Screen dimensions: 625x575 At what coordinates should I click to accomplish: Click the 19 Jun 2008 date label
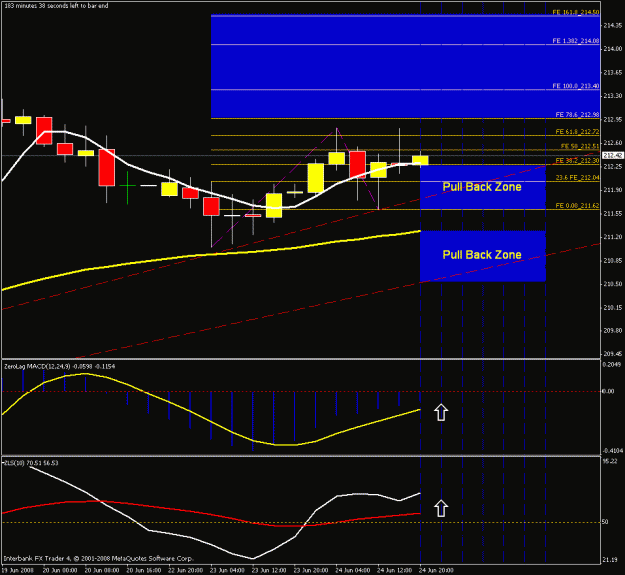click(x=18, y=571)
